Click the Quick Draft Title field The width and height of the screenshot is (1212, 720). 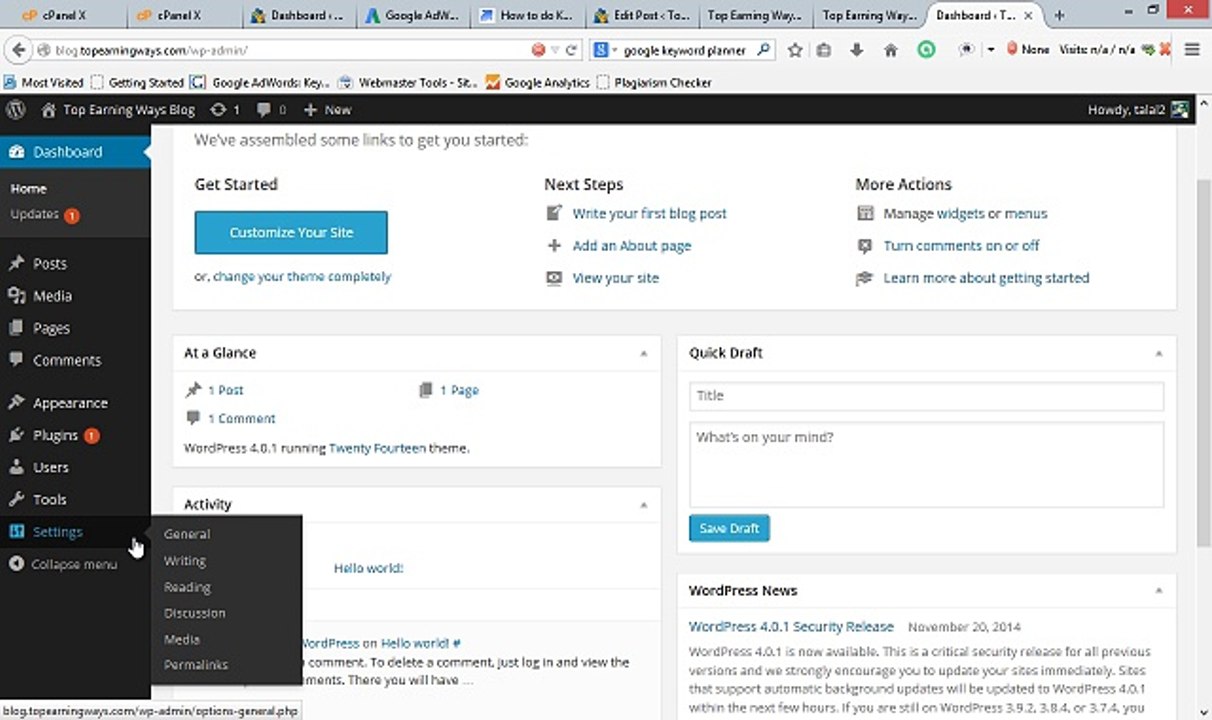click(x=926, y=396)
